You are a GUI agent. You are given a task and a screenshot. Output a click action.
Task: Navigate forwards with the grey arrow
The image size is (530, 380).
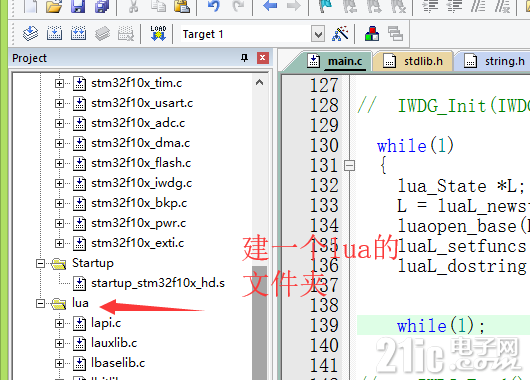[x=293, y=6]
